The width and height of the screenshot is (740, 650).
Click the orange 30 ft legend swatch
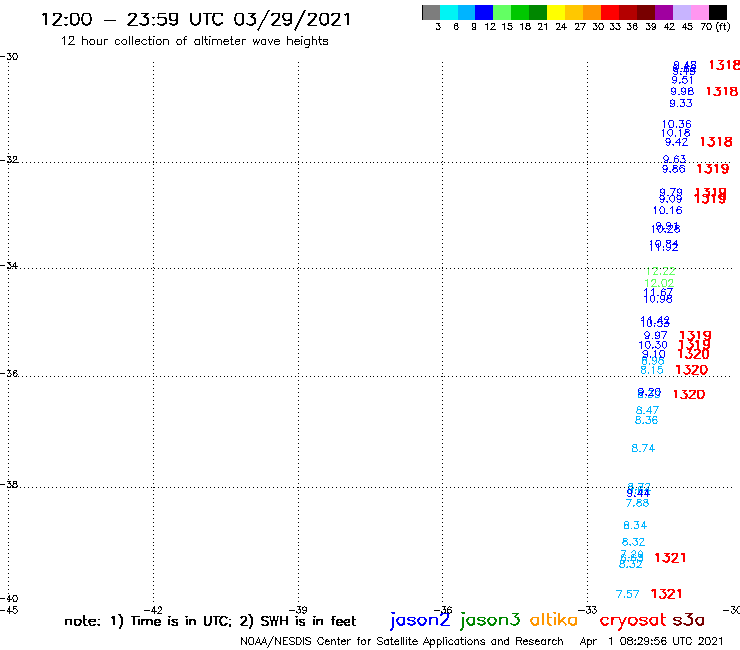coord(592,12)
